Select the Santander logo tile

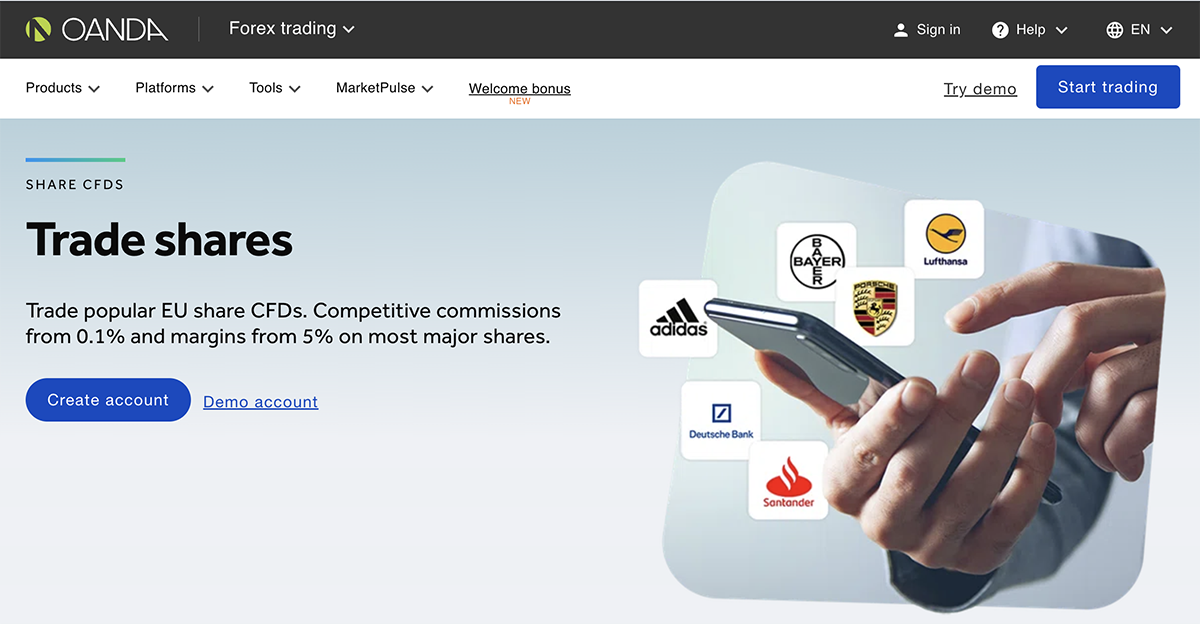[x=788, y=480]
